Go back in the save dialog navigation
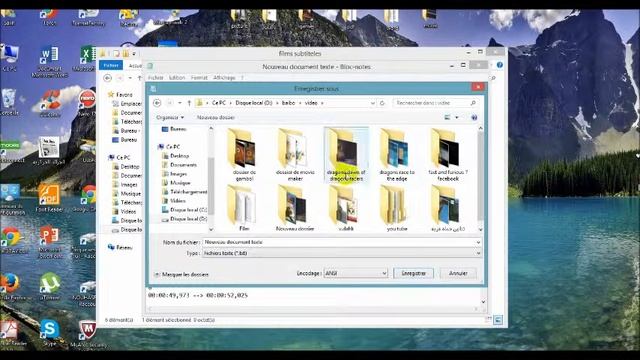Viewport: 640px width, 360px height. [157, 103]
